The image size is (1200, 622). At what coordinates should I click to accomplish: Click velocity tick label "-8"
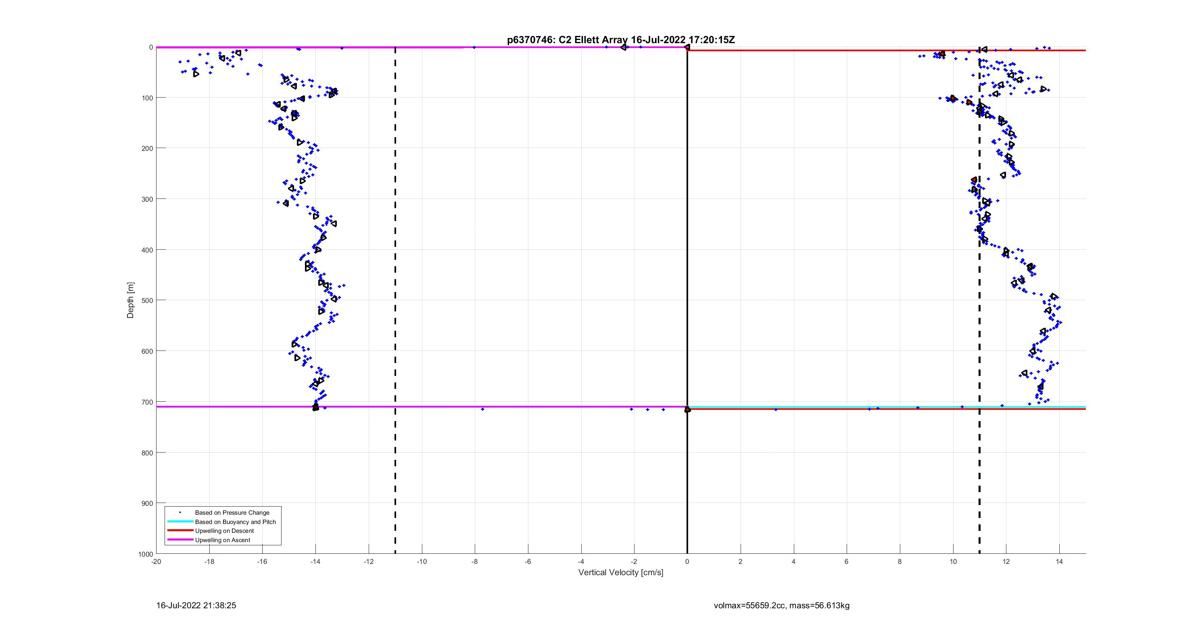tap(474, 562)
